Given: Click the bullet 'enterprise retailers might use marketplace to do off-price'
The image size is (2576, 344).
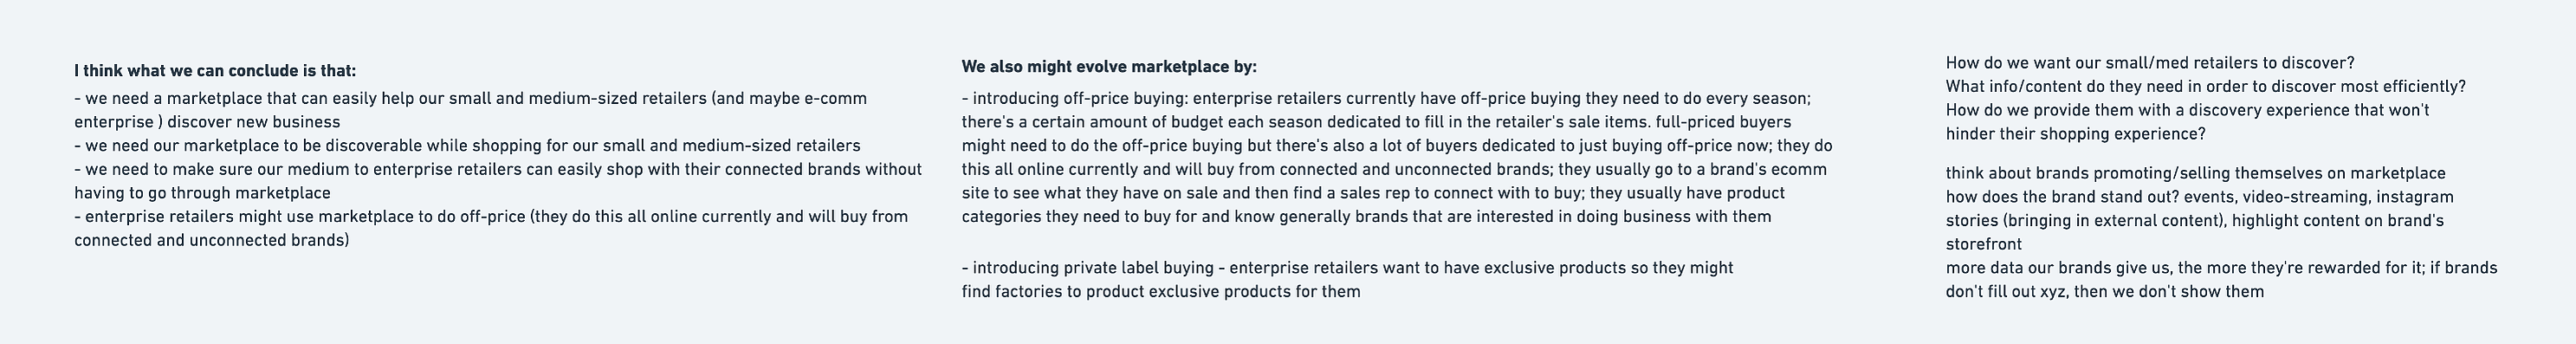Looking at the screenshot, I should click(491, 216).
